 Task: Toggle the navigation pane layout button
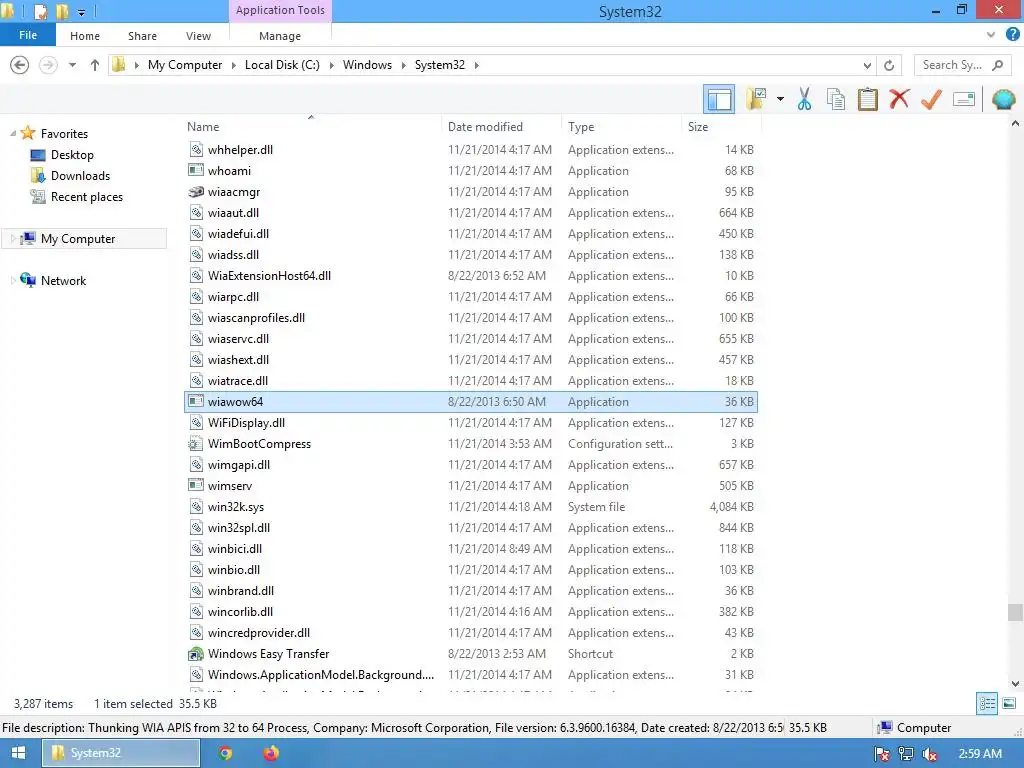(719, 99)
